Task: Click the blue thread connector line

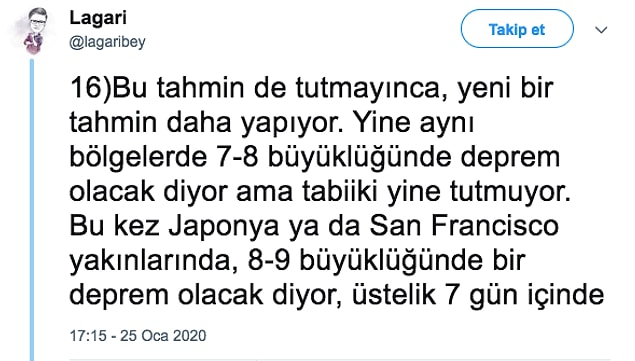Action: coord(32,210)
